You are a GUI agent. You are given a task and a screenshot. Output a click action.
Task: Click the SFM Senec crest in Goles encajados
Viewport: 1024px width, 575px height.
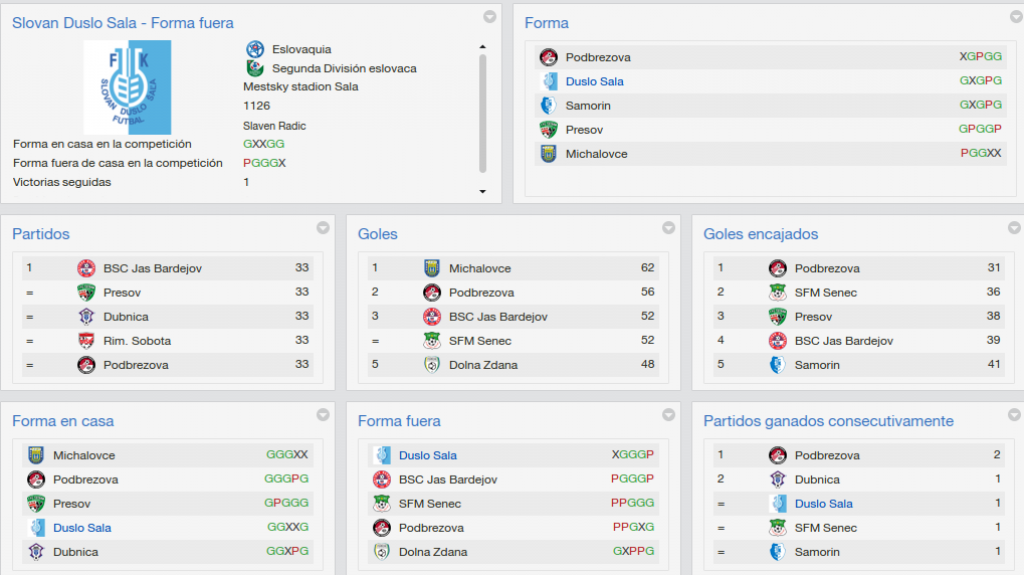(x=777, y=292)
